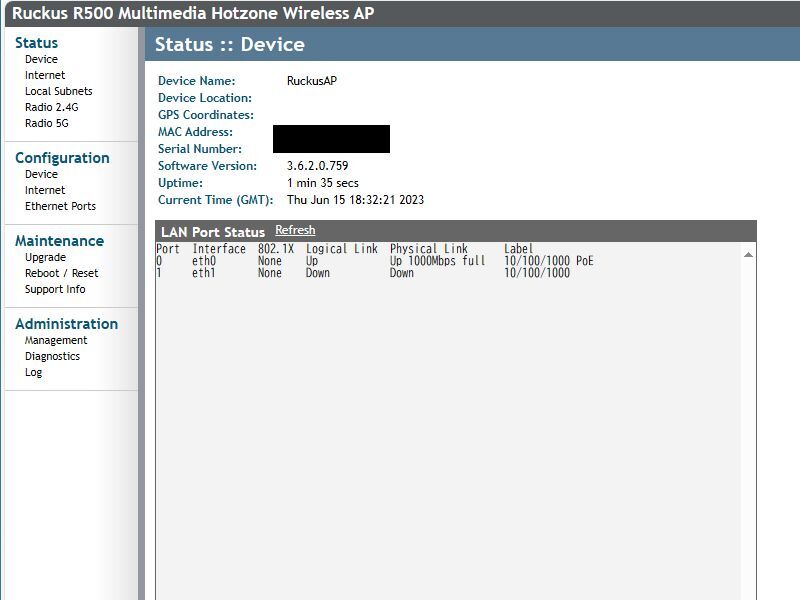Click the Logical Link column header
The height and width of the screenshot is (600, 800).
click(342, 248)
